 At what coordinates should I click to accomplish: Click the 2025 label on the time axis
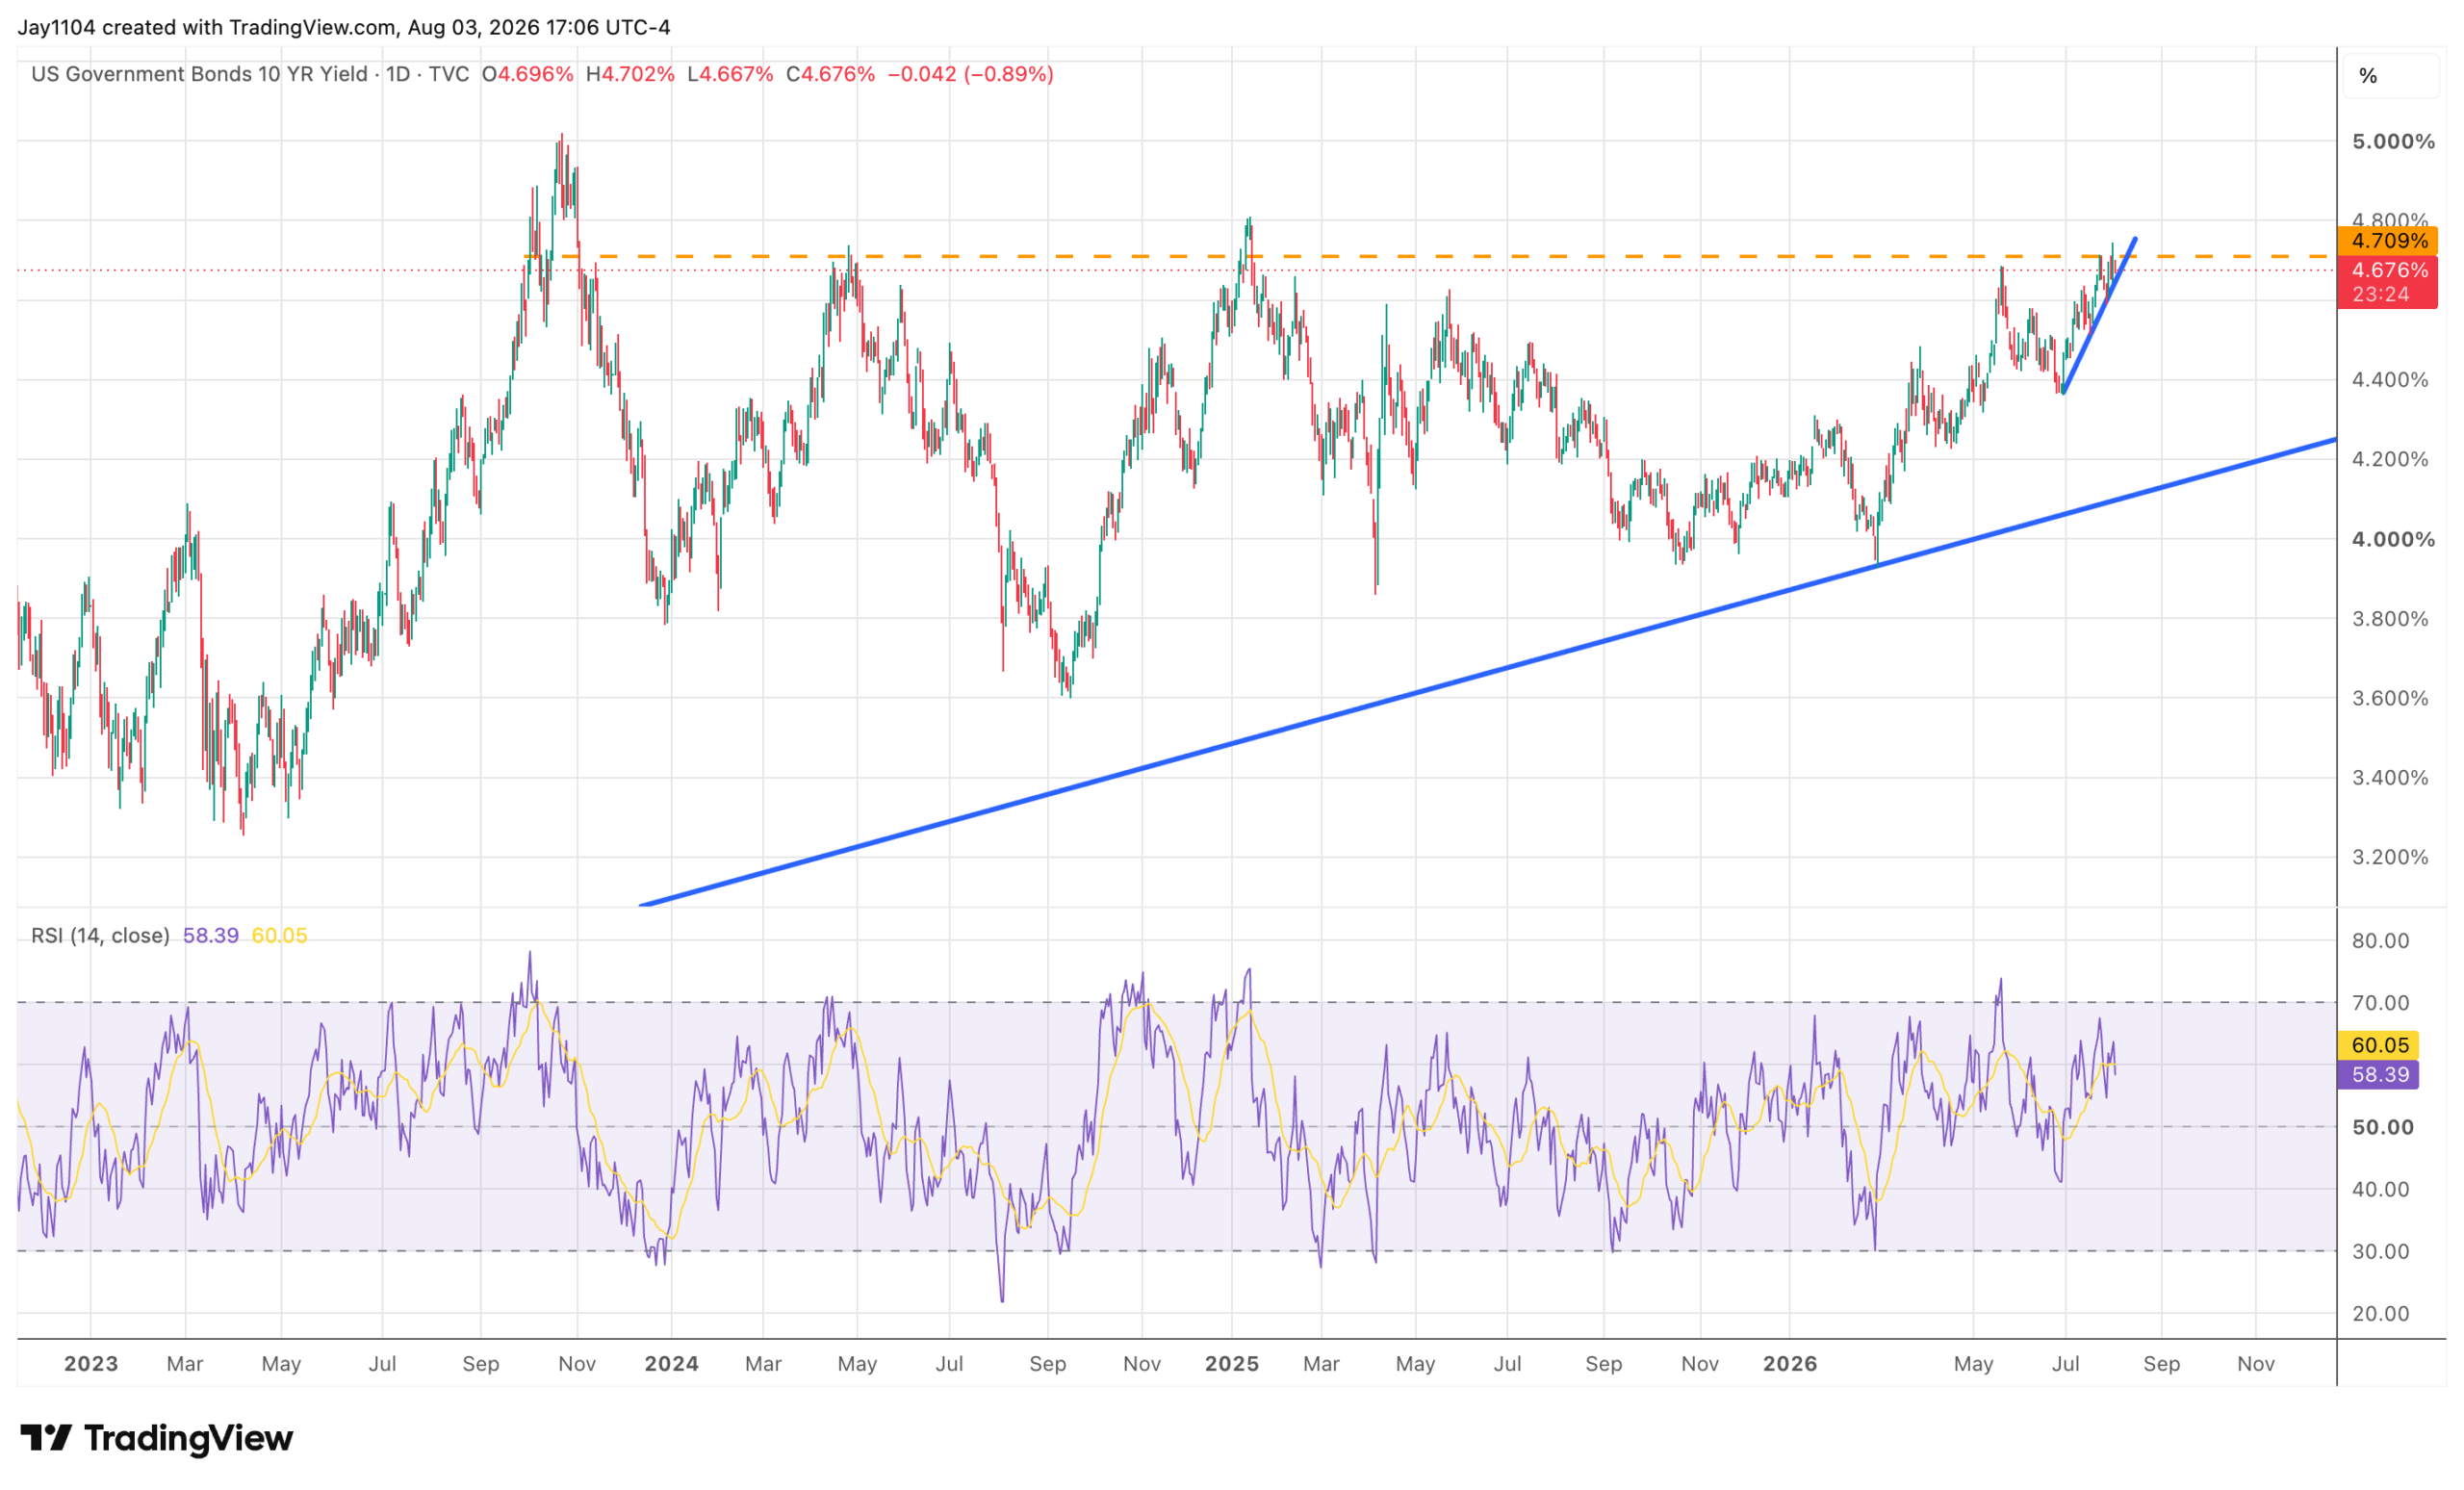pyautogui.click(x=1232, y=1364)
